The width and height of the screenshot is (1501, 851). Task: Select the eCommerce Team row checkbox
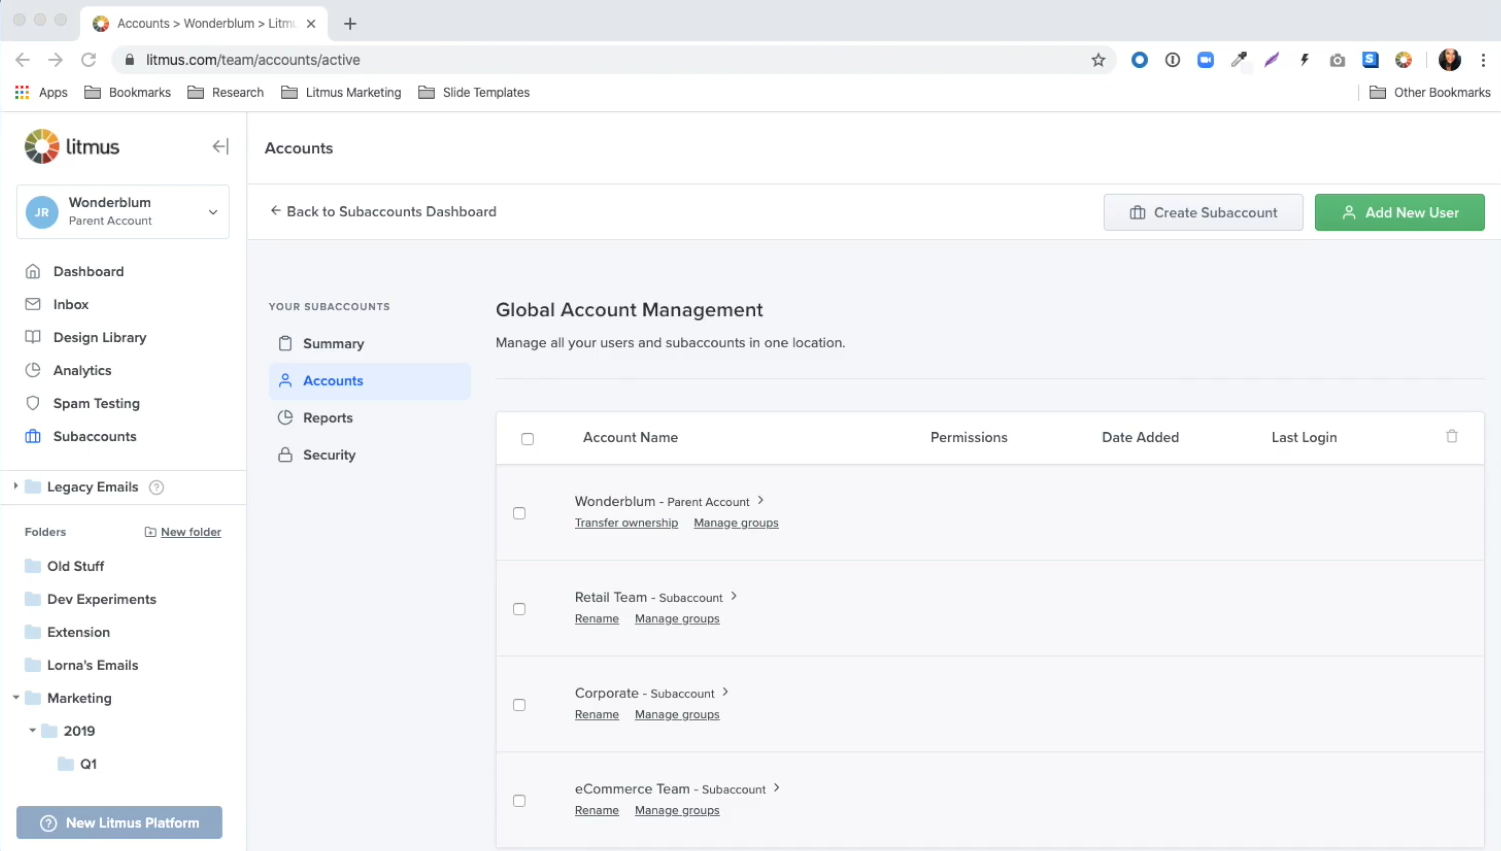coord(519,800)
